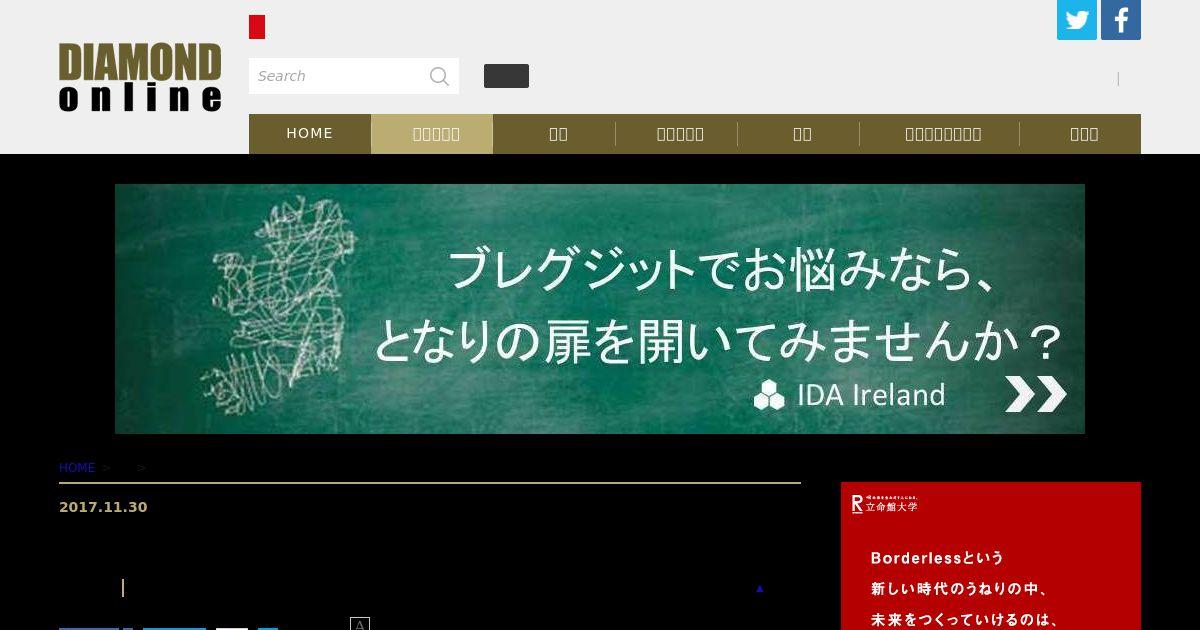Screen dimensions: 1200x630
Task: Select the highlighted light-gold navigation tab
Action: click(432, 134)
